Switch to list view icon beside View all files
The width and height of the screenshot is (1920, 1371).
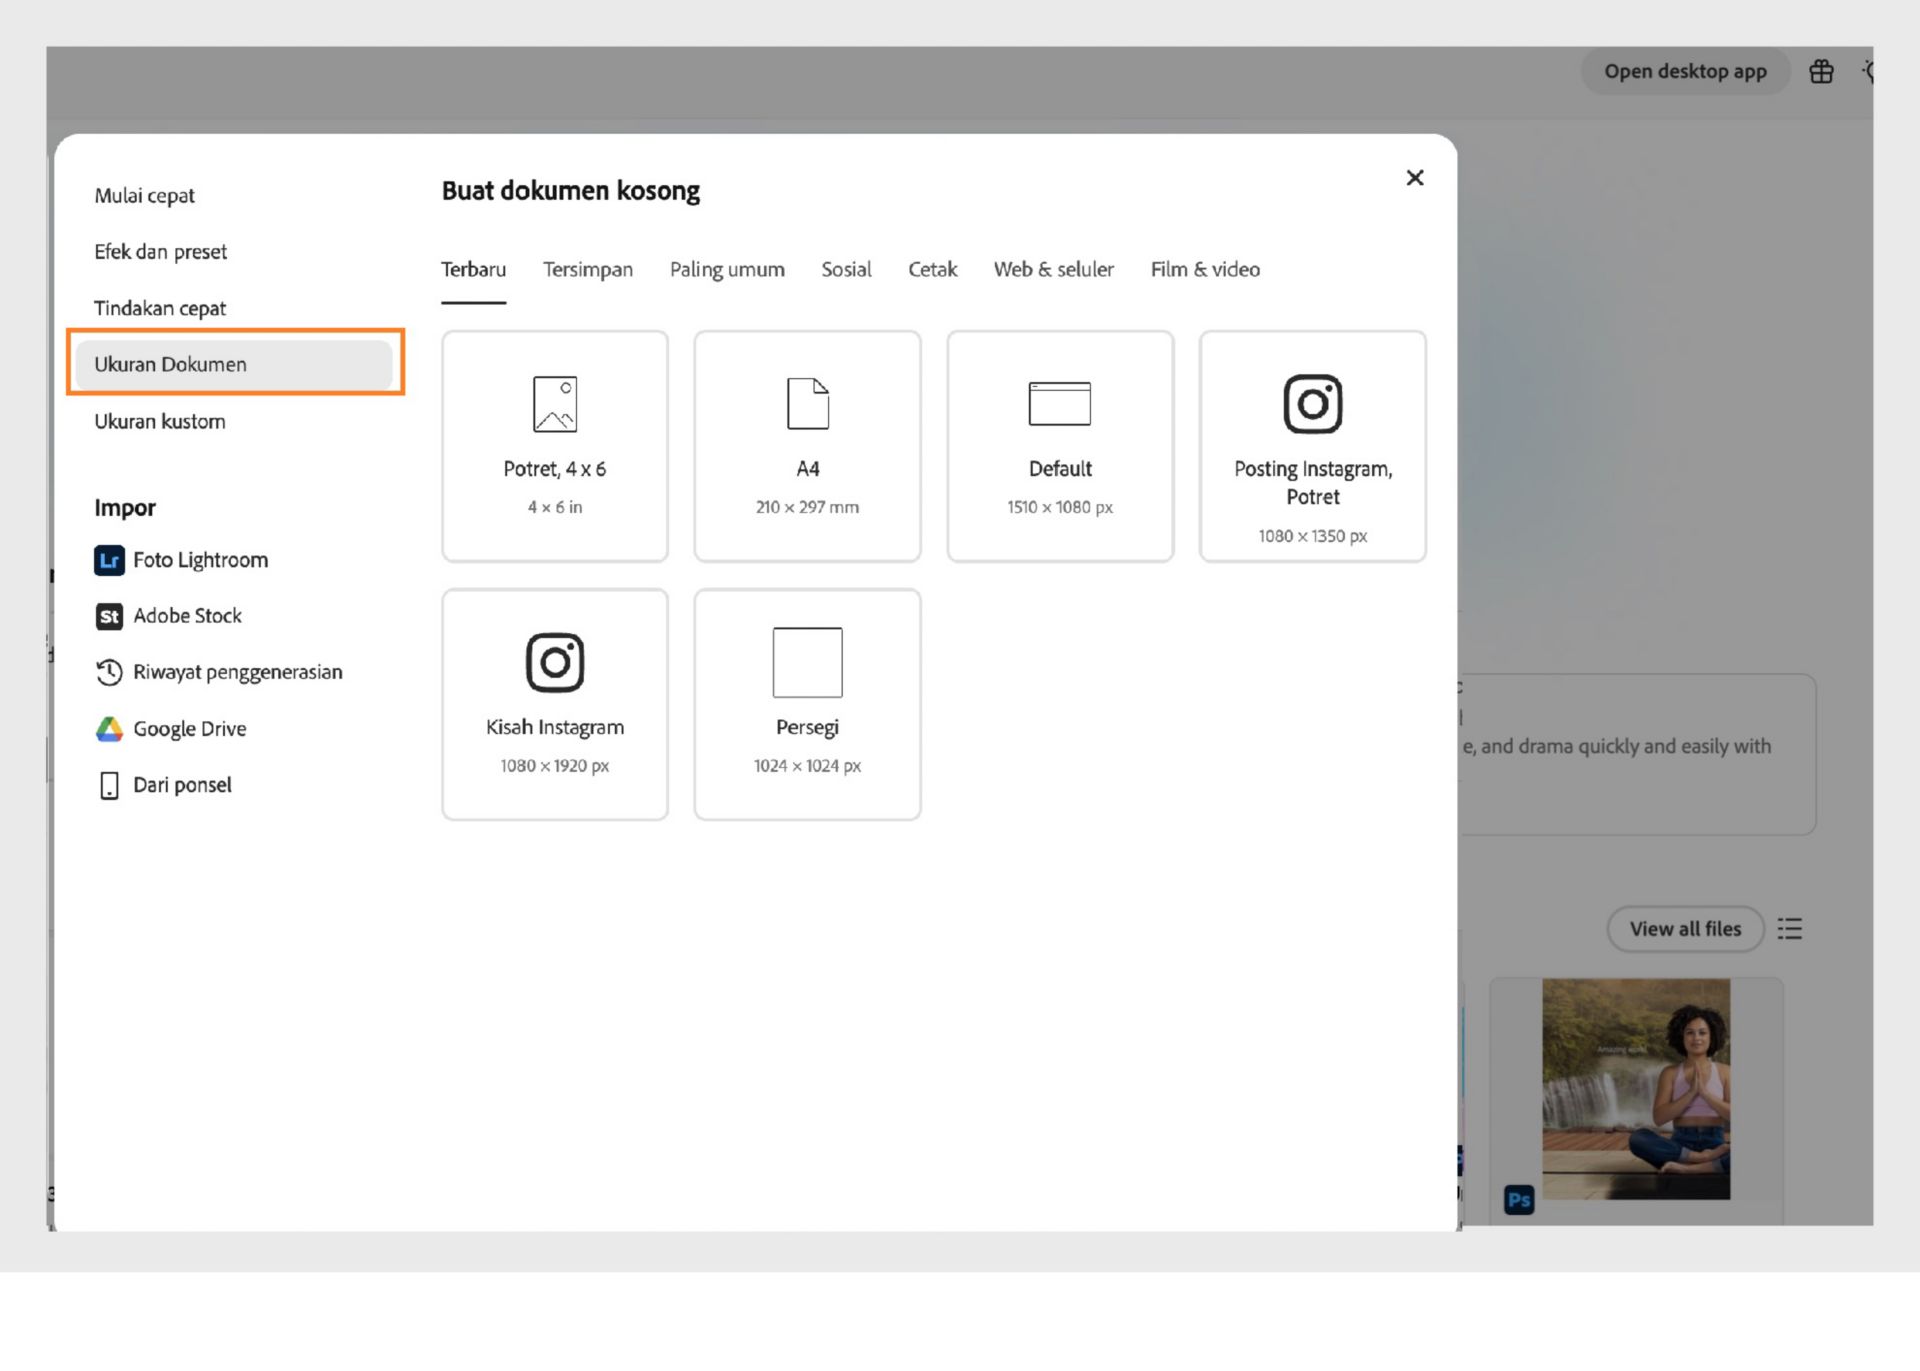click(1790, 929)
